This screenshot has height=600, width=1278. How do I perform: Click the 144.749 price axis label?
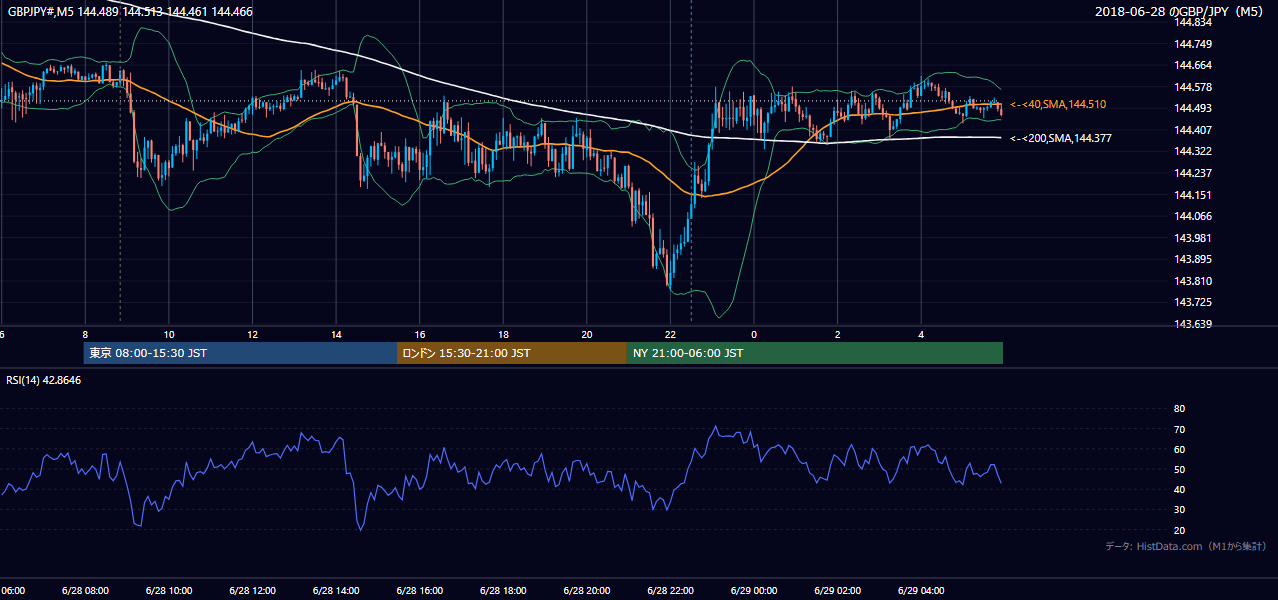click(1192, 44)
